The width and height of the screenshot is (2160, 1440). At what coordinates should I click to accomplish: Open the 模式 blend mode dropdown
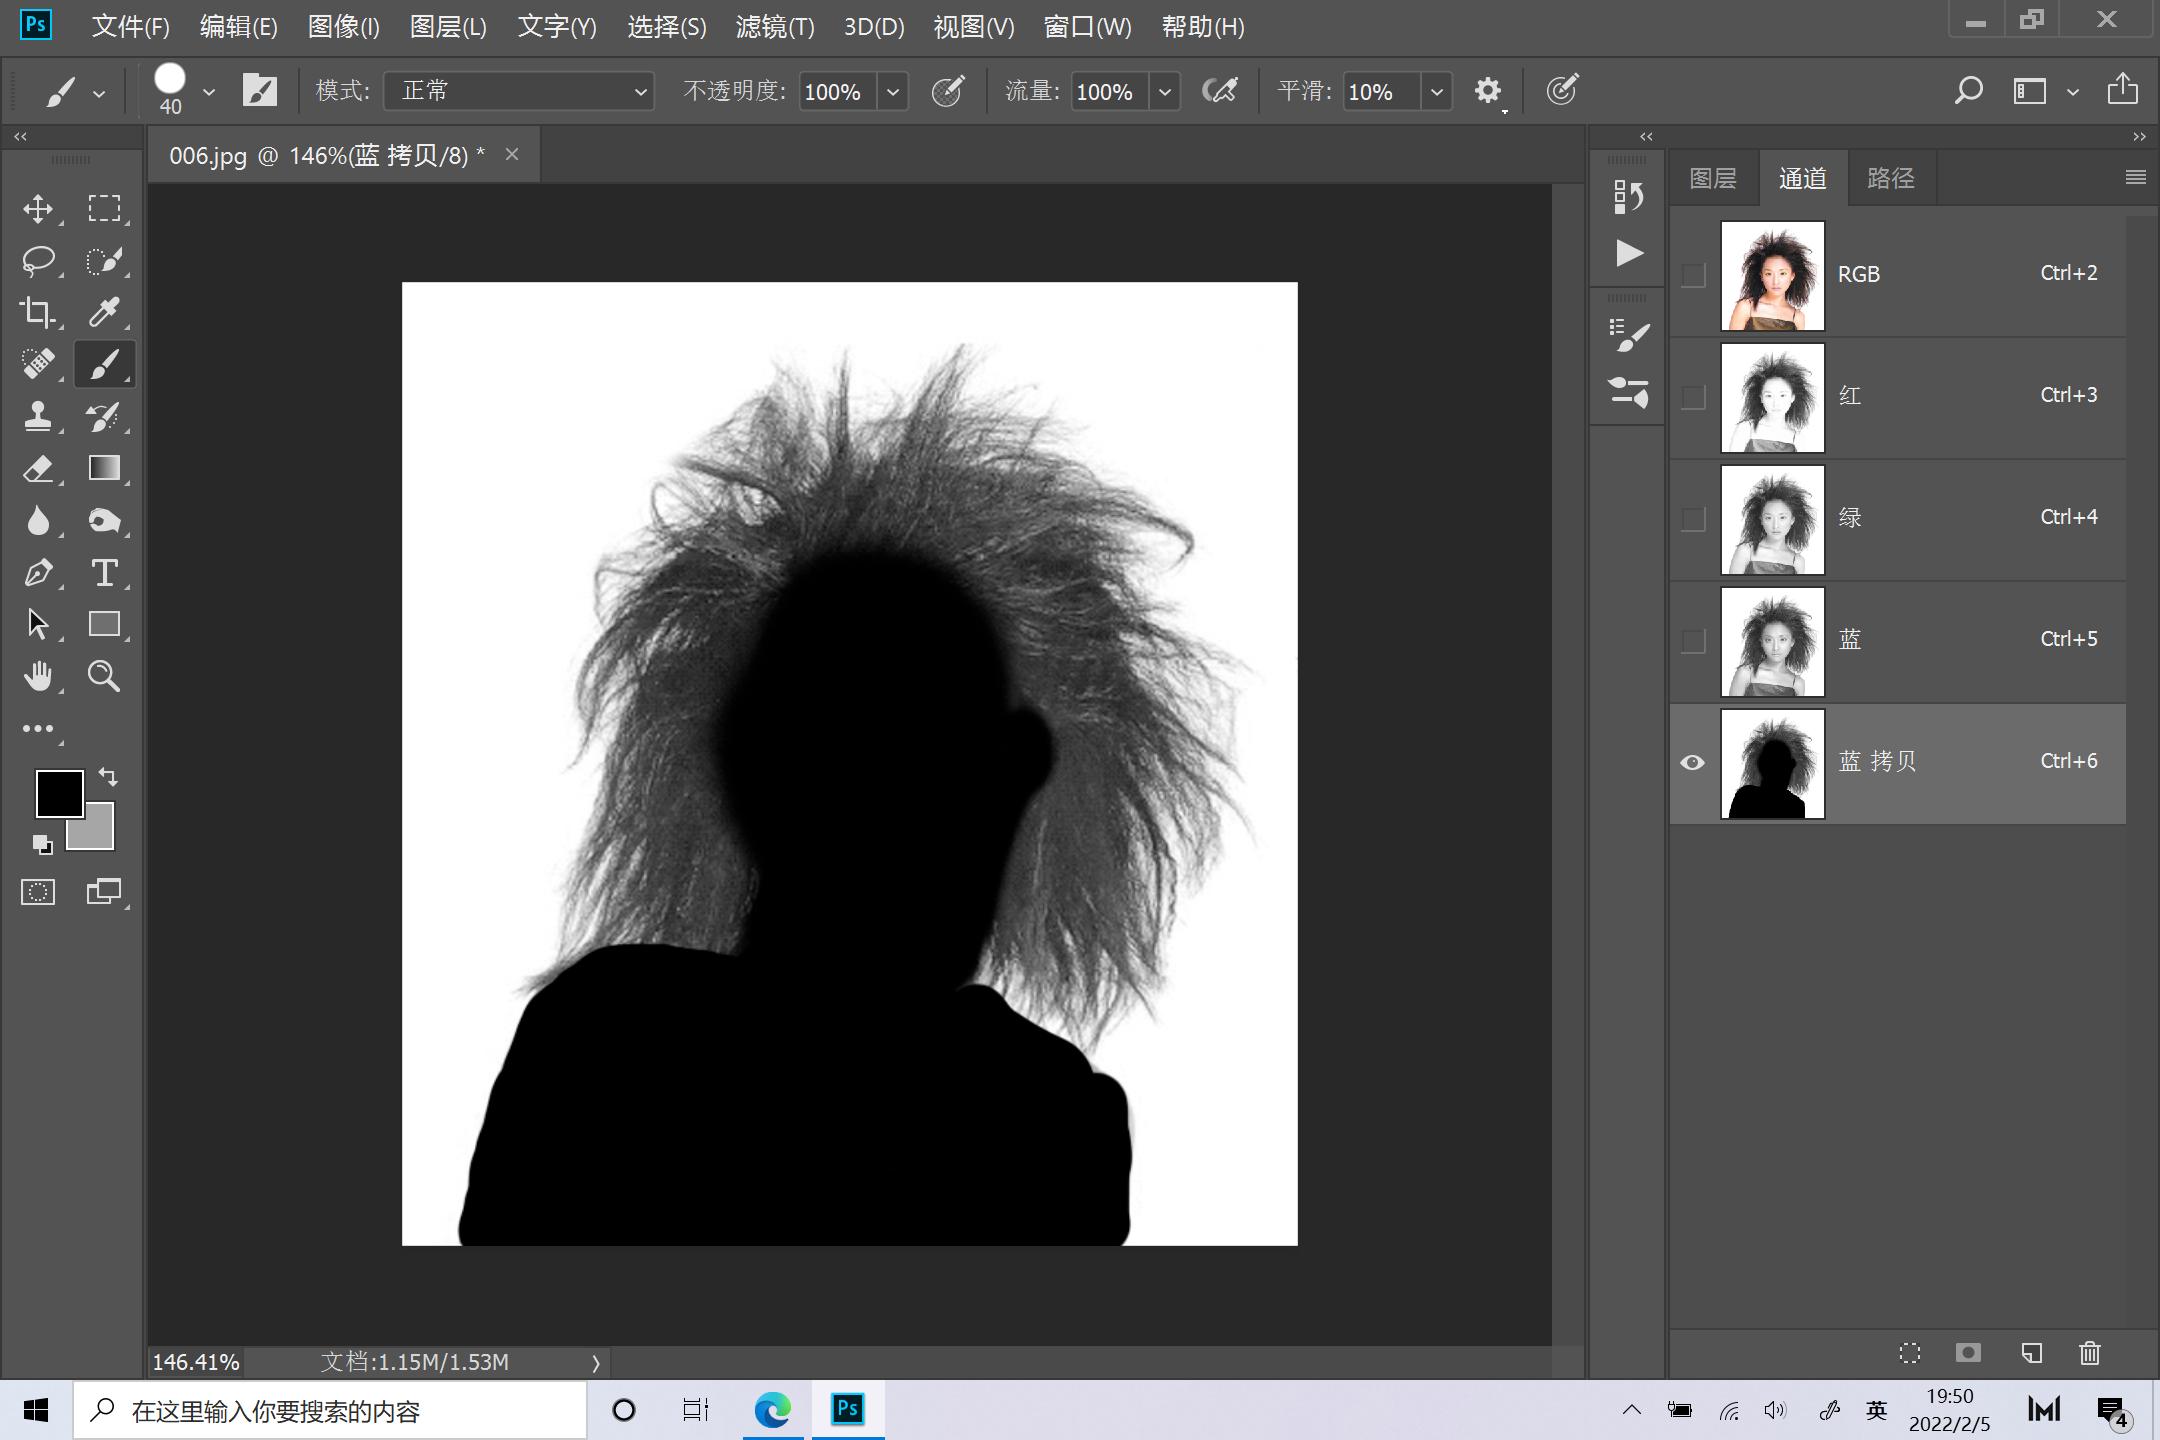[519, 91]
